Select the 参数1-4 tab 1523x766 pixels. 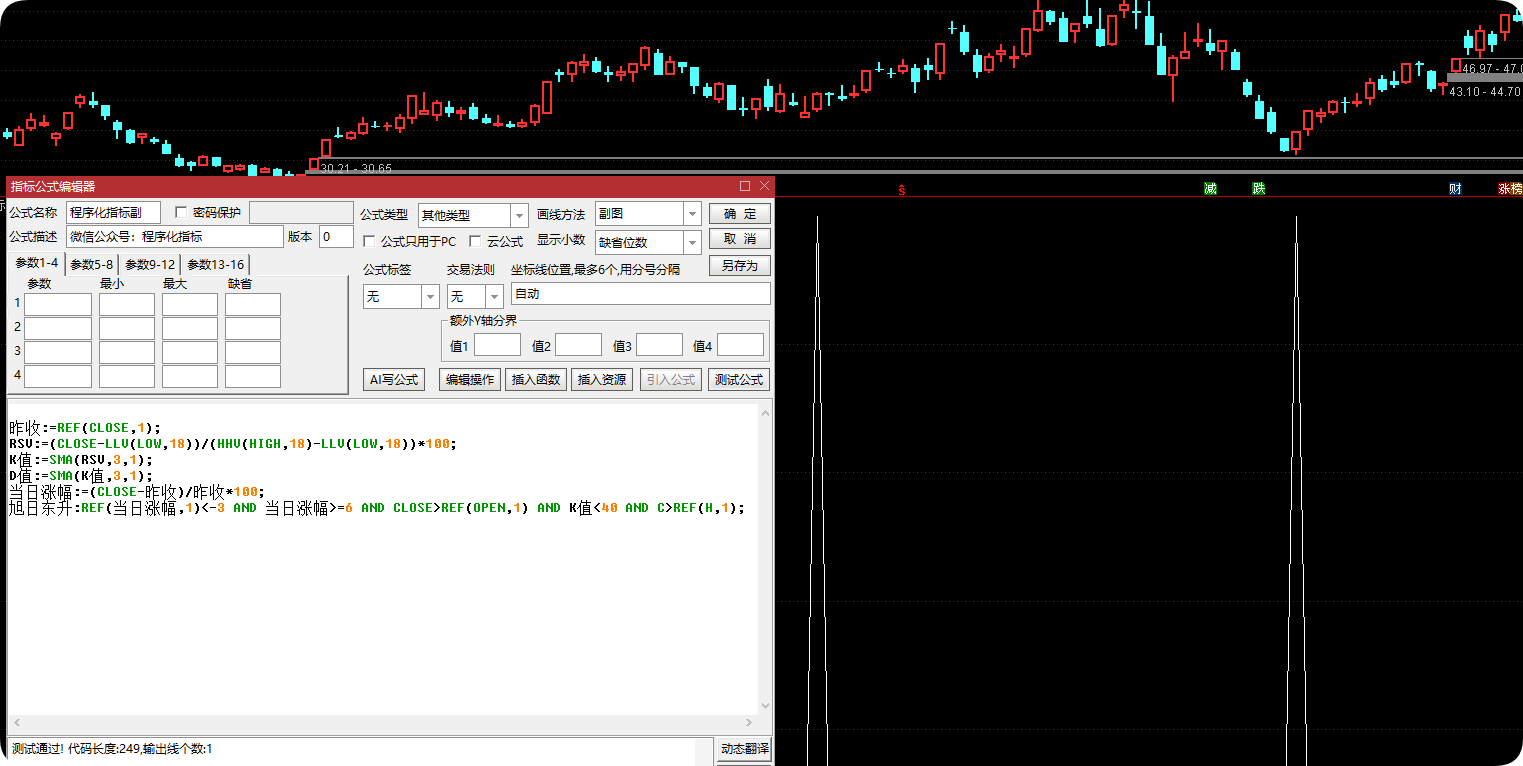point(37,264)
